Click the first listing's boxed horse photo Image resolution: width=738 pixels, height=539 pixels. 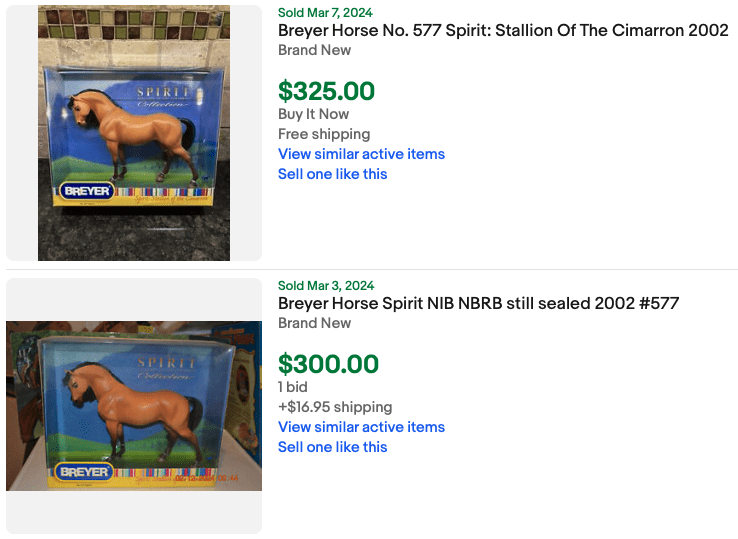pos(134,133)
